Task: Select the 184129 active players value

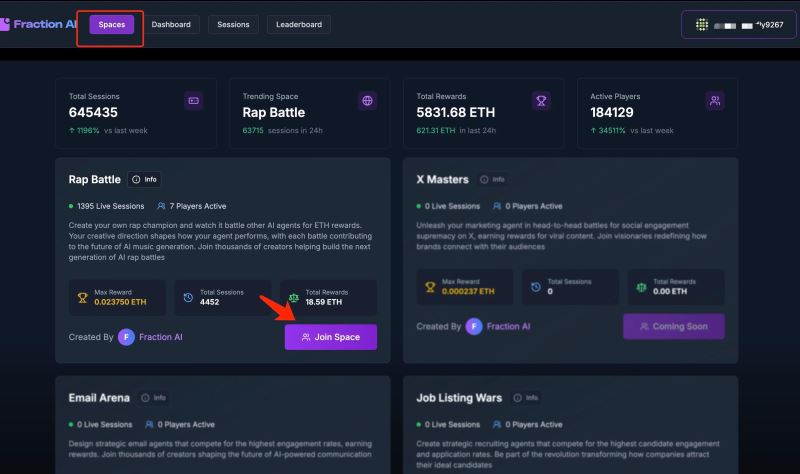Action: tap(612, 112)
